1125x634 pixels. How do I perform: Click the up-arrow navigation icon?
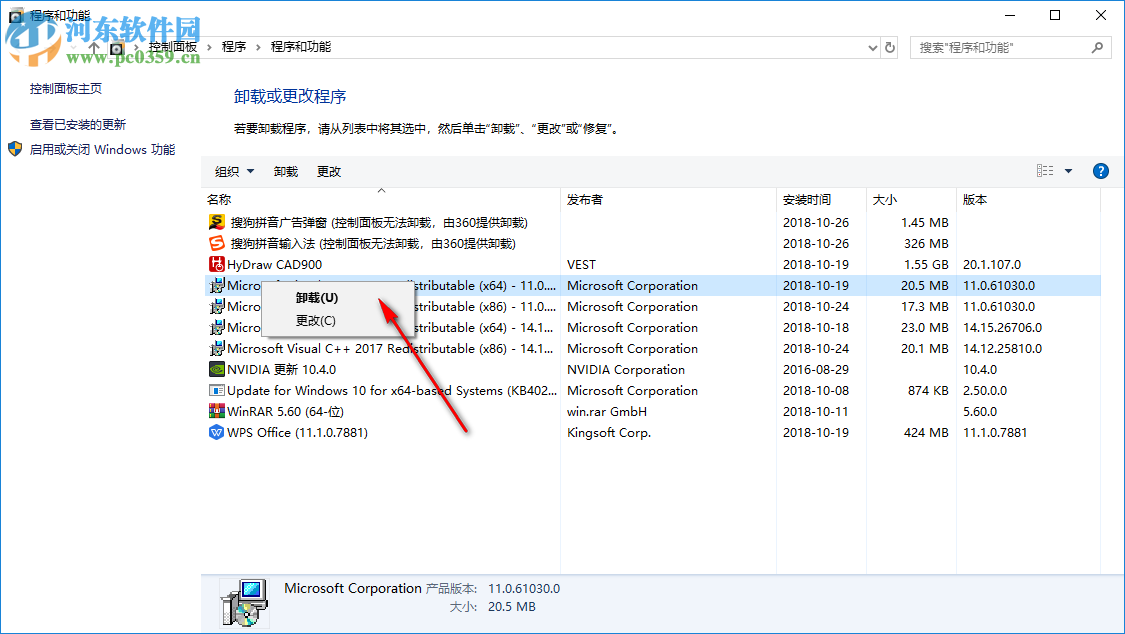(x=94, y=47)
